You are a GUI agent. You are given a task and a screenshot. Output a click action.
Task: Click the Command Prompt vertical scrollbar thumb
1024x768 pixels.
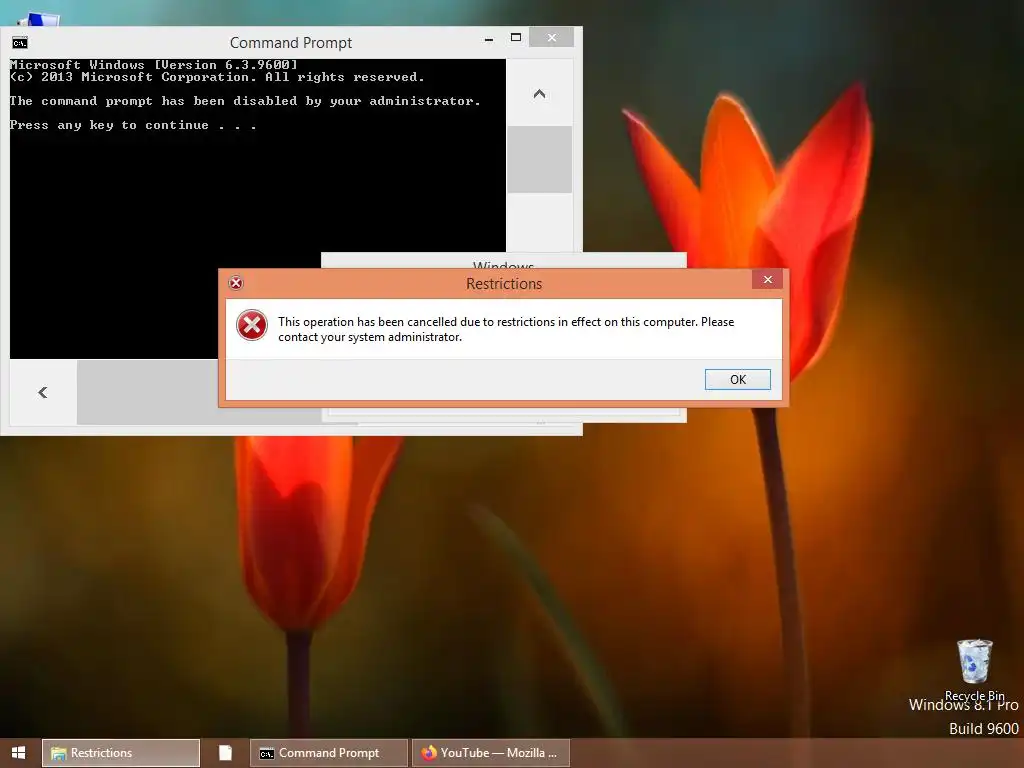539,159
